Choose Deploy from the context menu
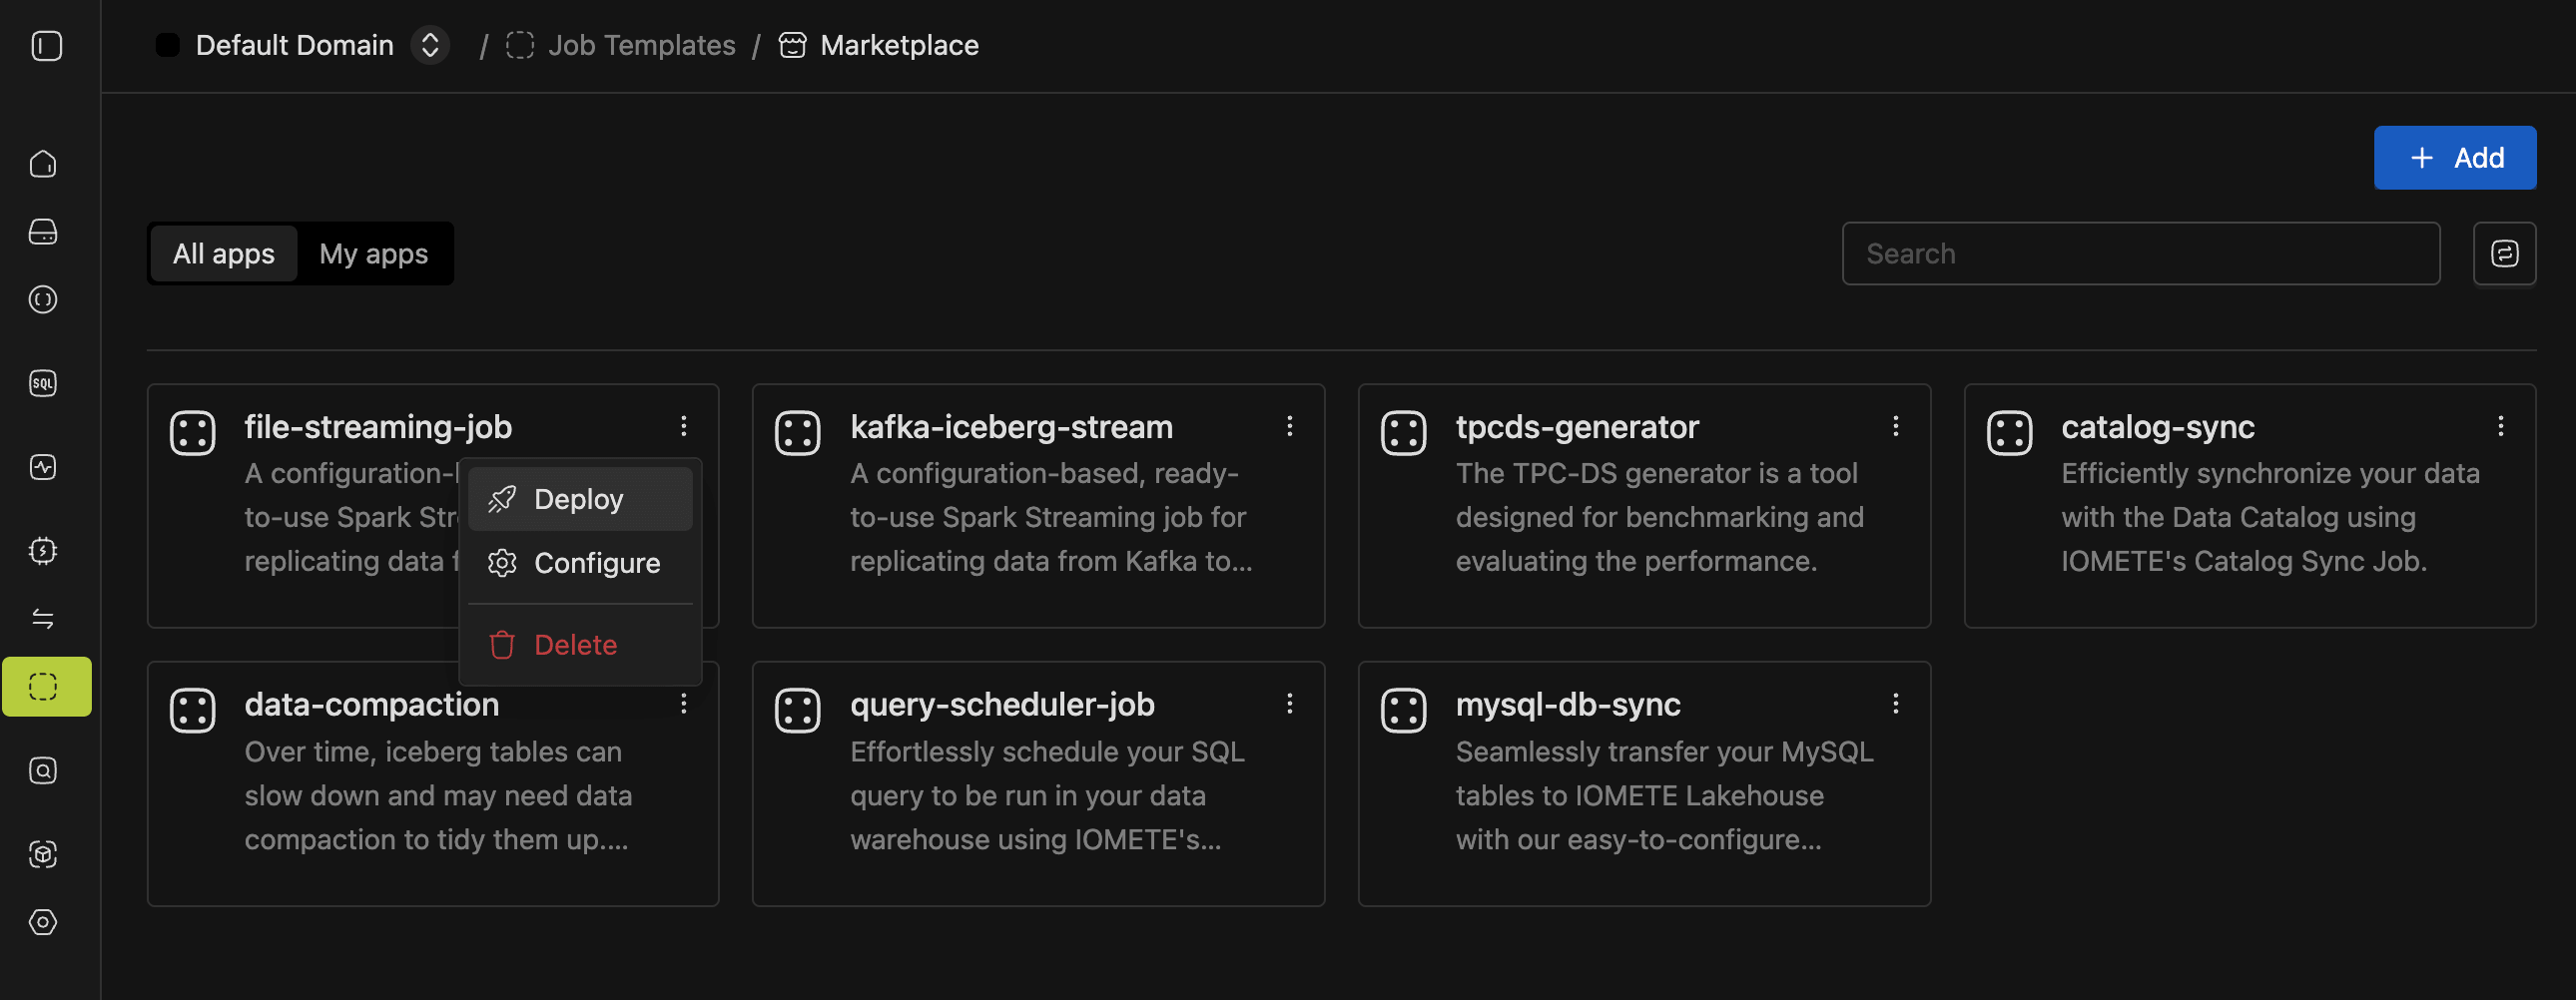 [x=580, y=499]
